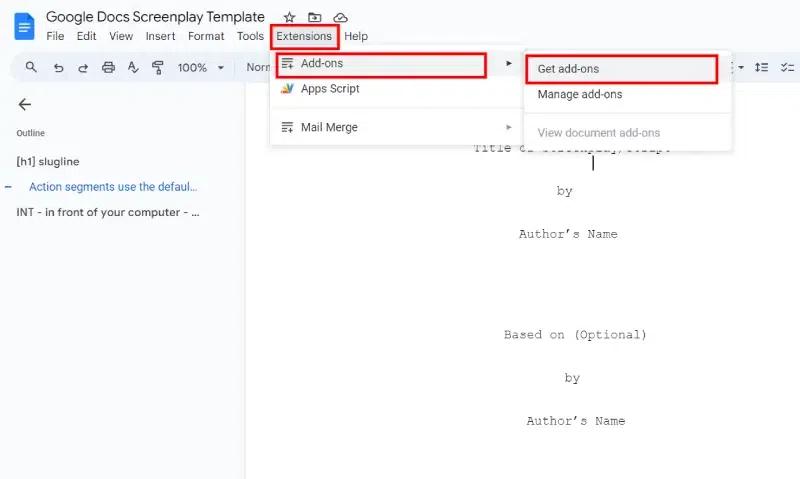The width and height of the screenshot is (800, 479).
Task: Click the search menus magnifier icon
Action: click(31, 67)
